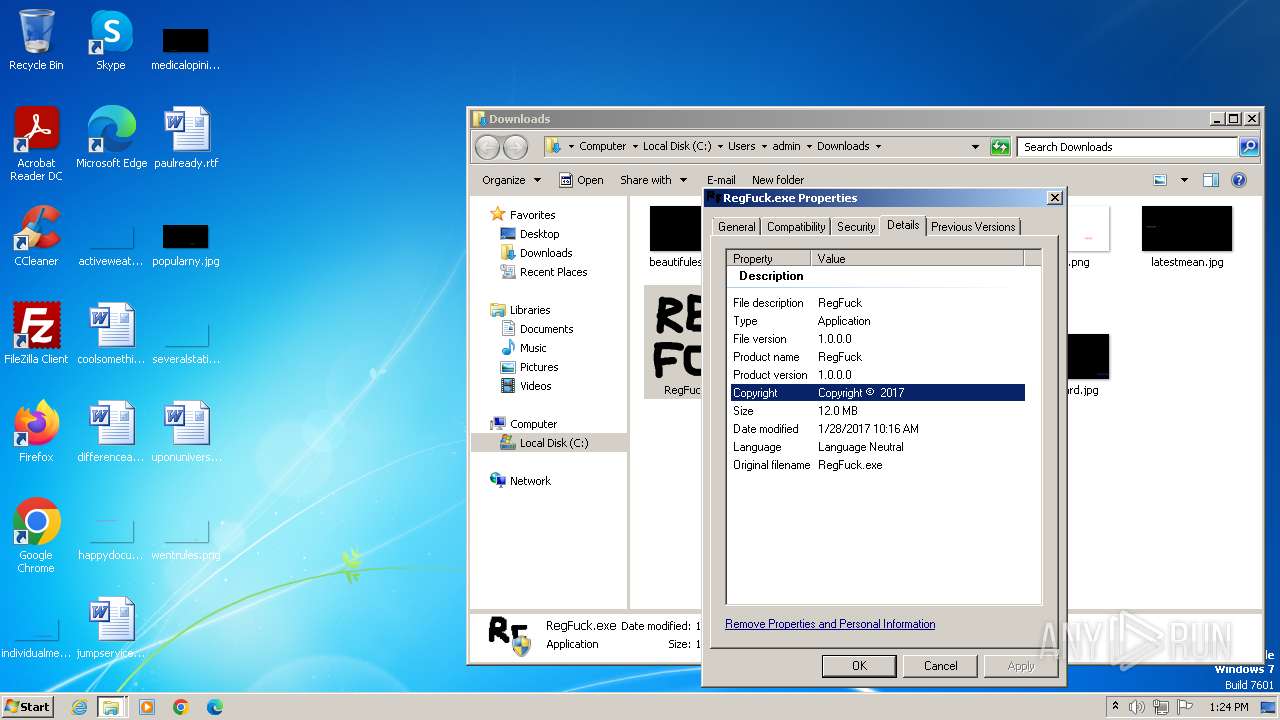Select the jumpservice... Word document icon
This screenshot has height=720, width=1280.
pos(111,627)
